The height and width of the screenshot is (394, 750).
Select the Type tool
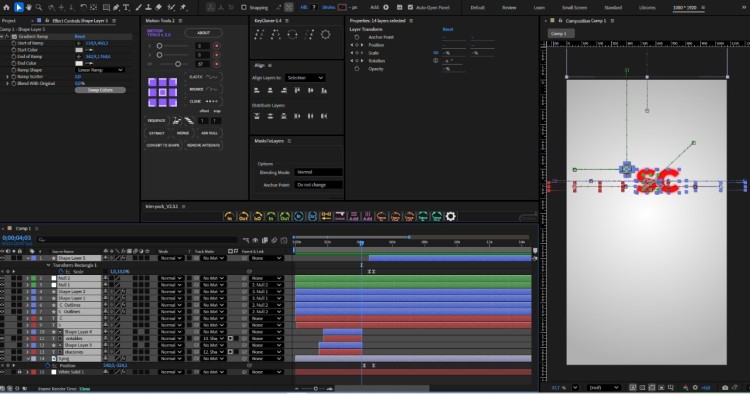point(126,7)
